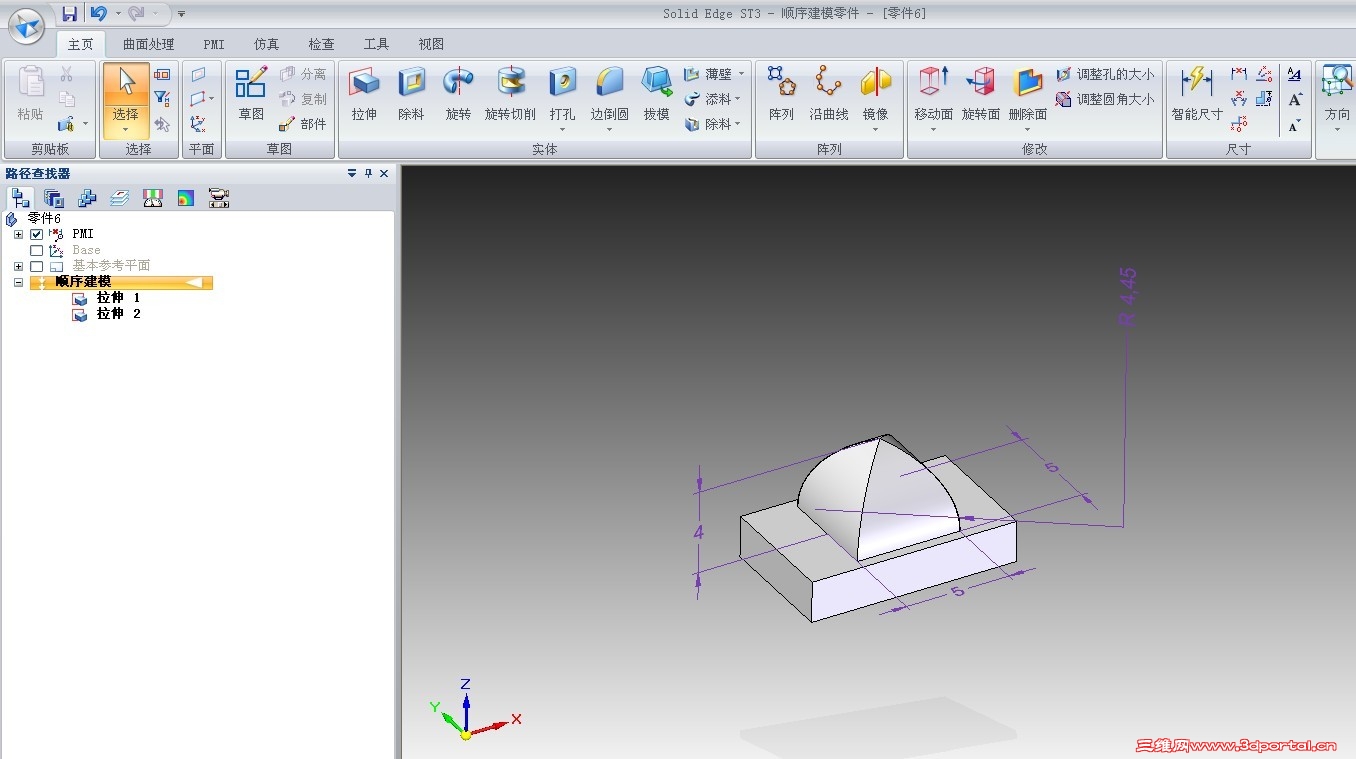Screen dimensions: 1356x759
Task: Select the 拉伸 extrude tool
Action: [x=364, y=96]
